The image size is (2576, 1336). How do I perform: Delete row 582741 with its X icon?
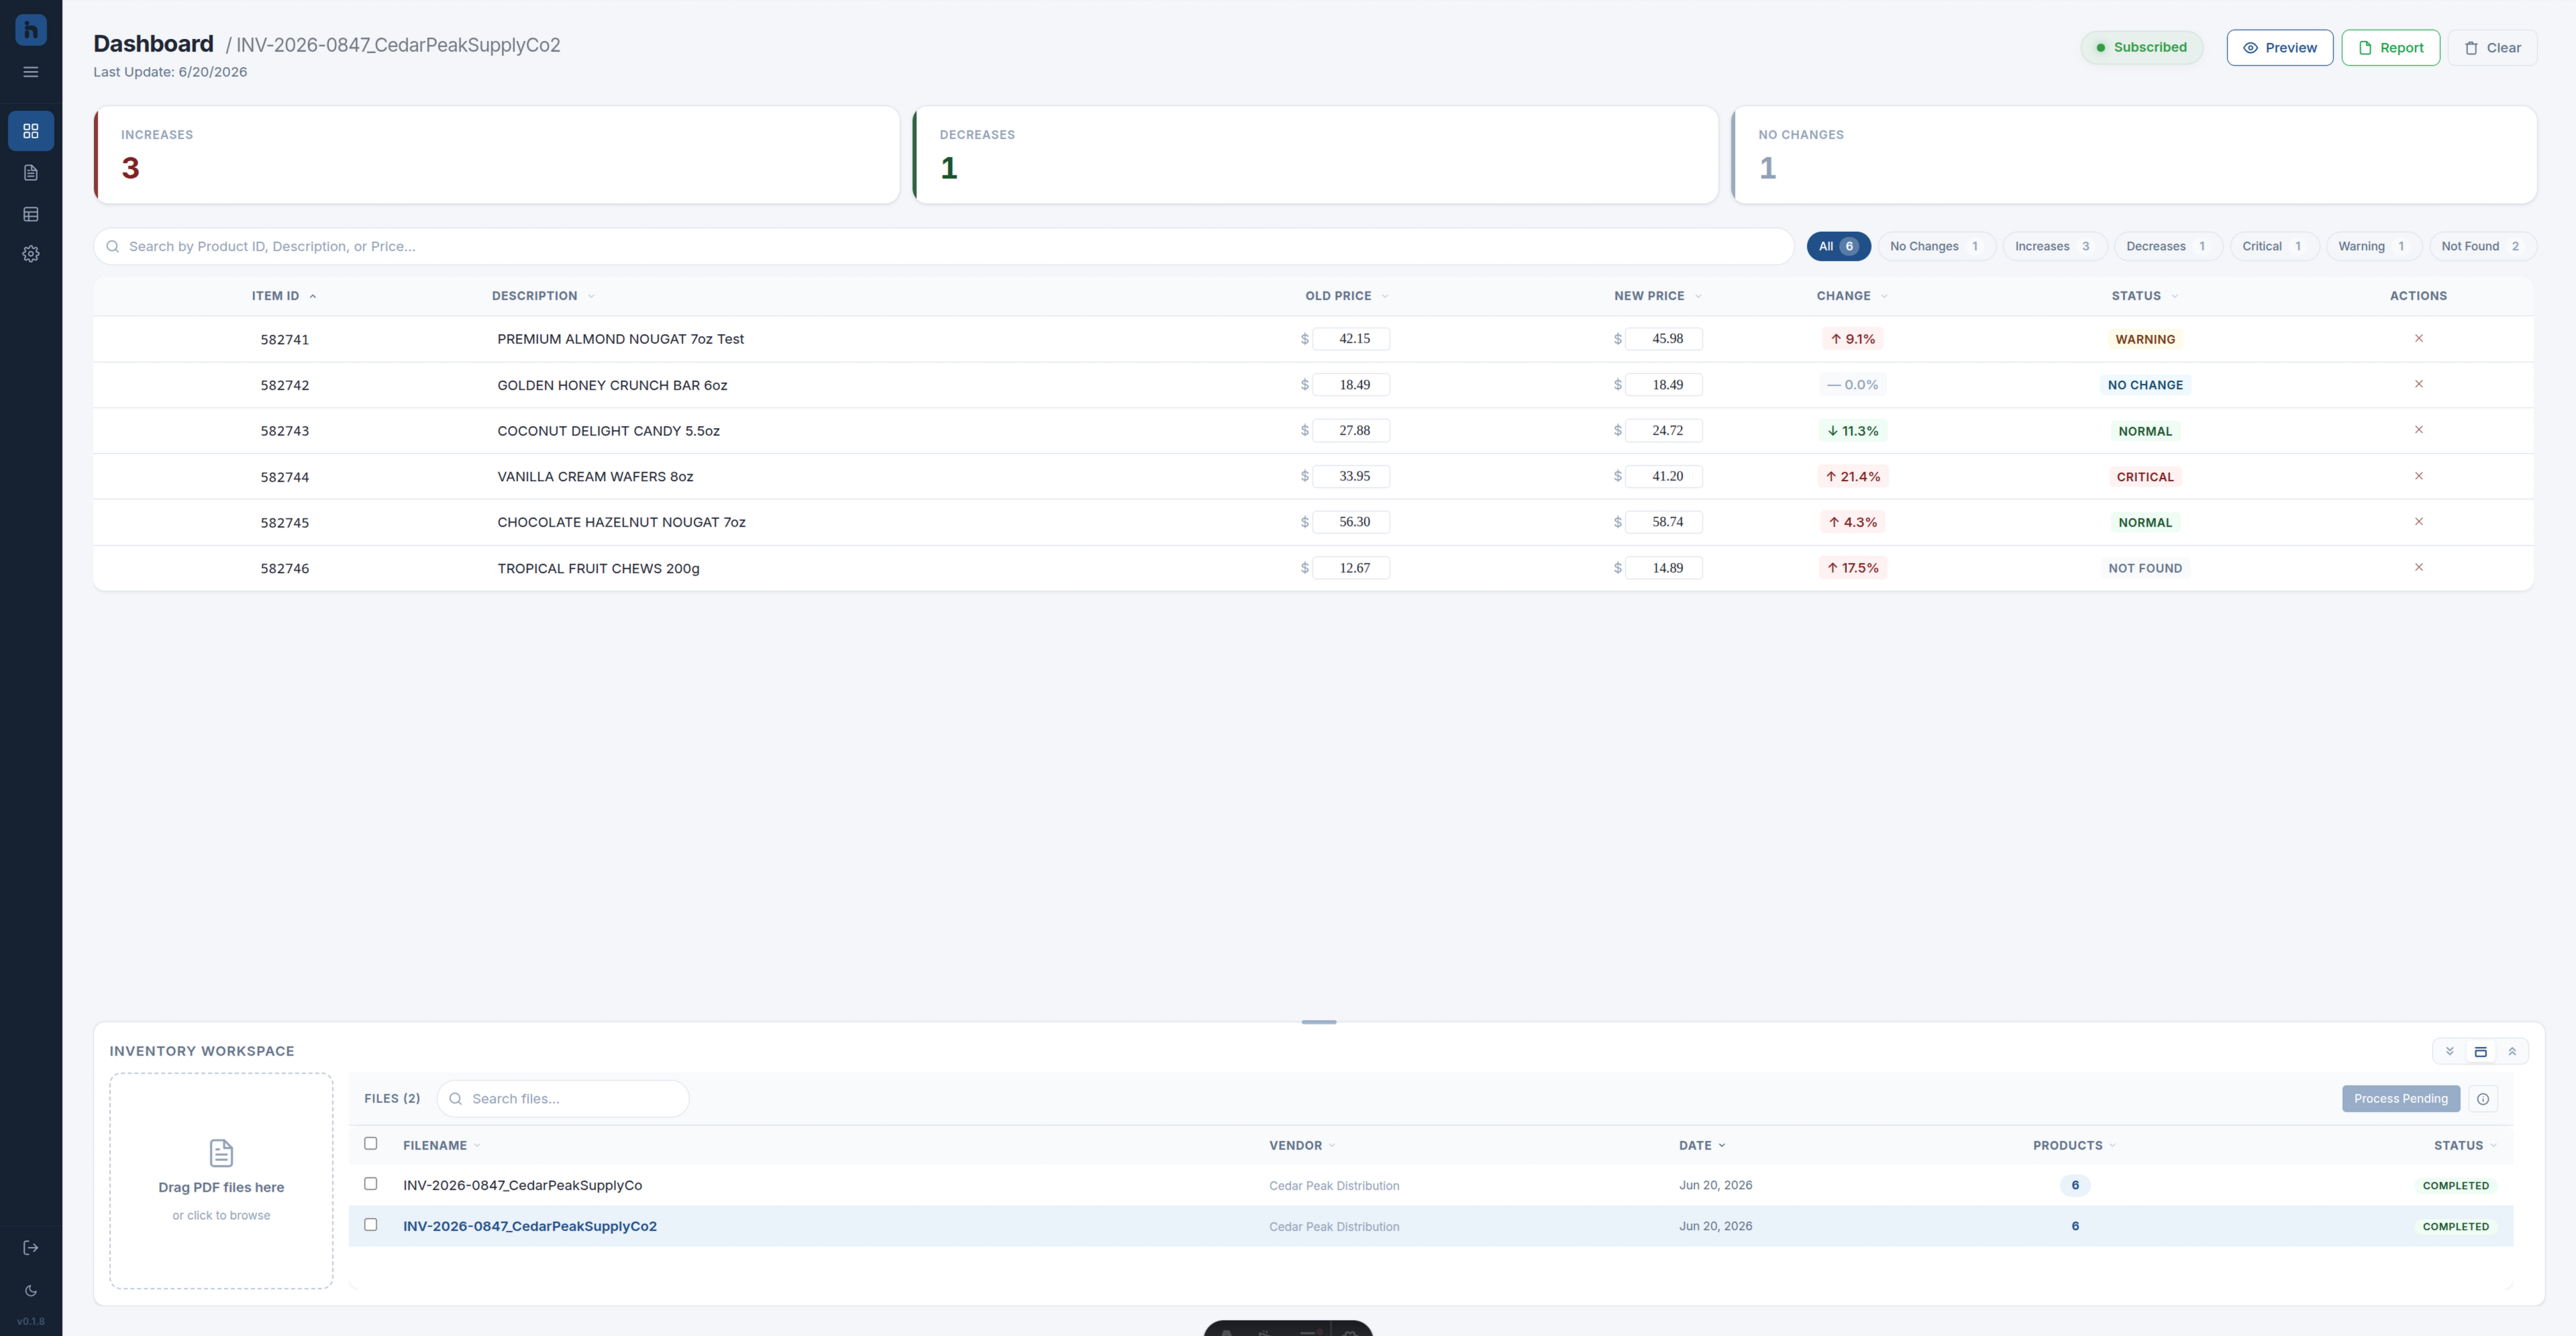tap(2418, 338)
